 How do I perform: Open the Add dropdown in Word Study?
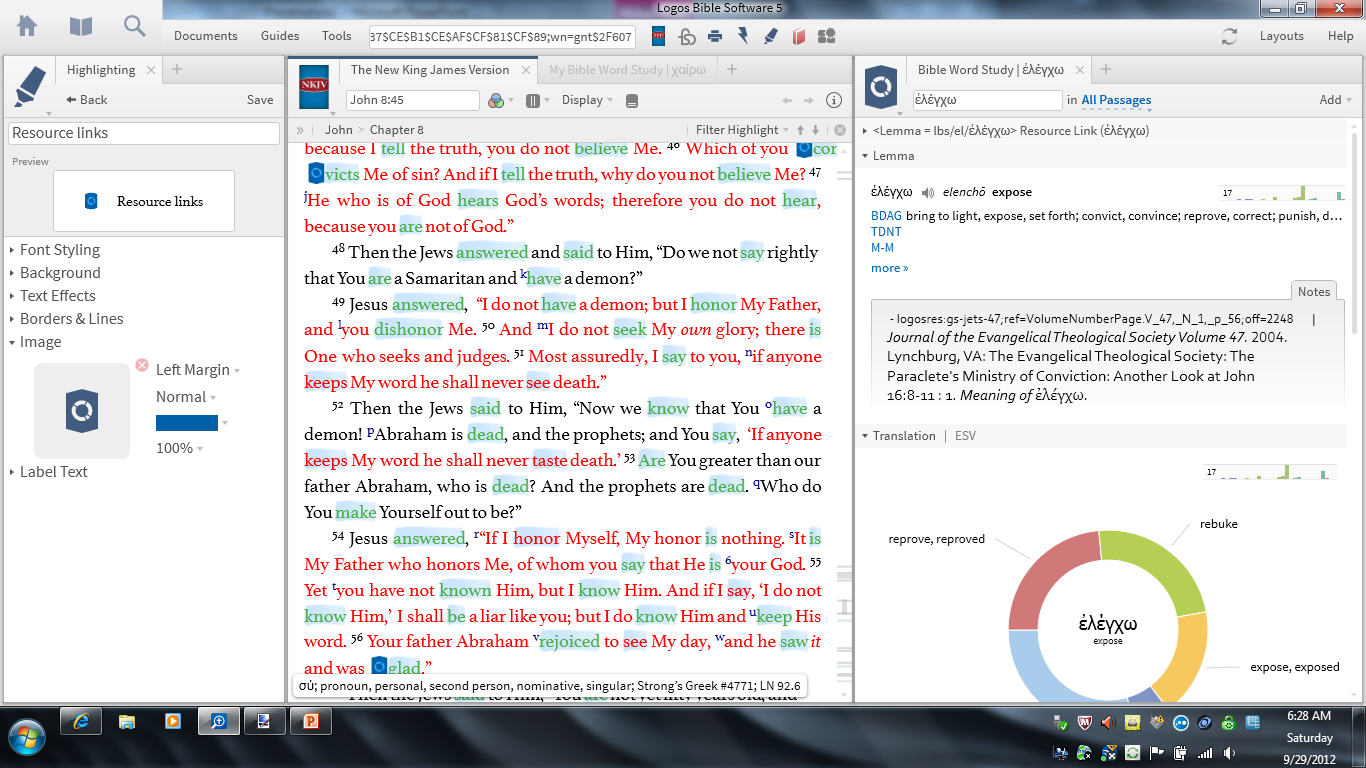click(1335, 100)
